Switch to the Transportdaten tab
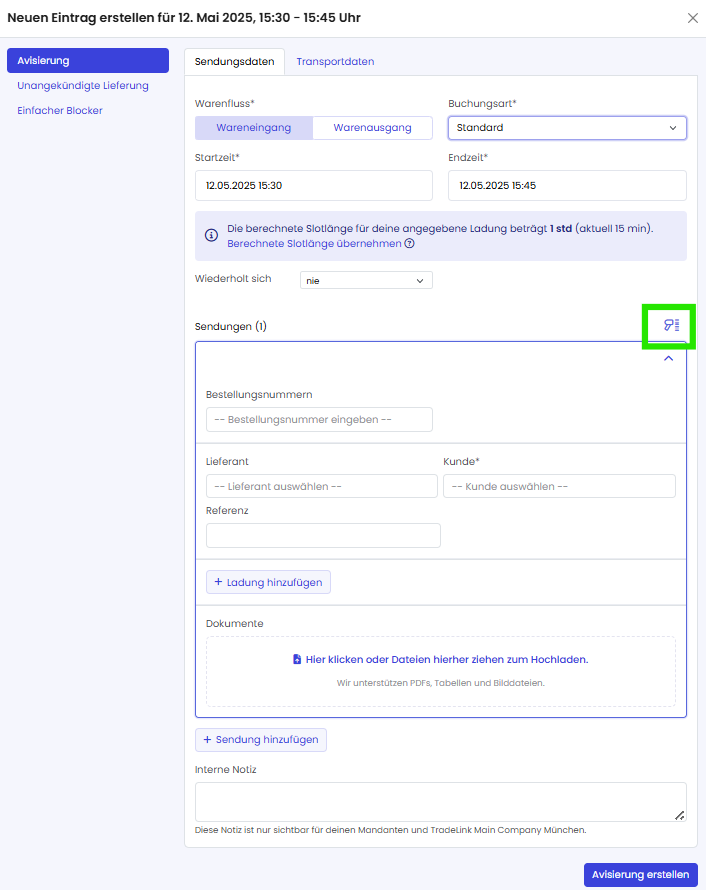 (x=335, y=62)
